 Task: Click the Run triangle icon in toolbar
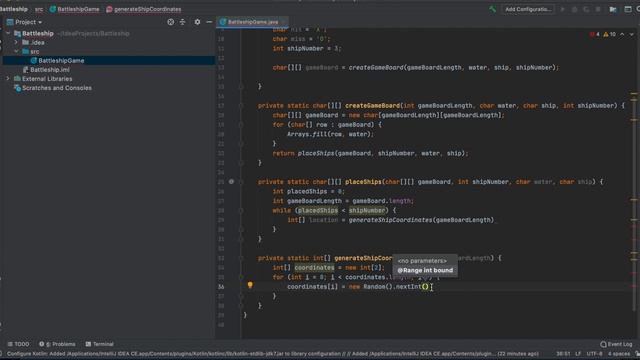562,9
